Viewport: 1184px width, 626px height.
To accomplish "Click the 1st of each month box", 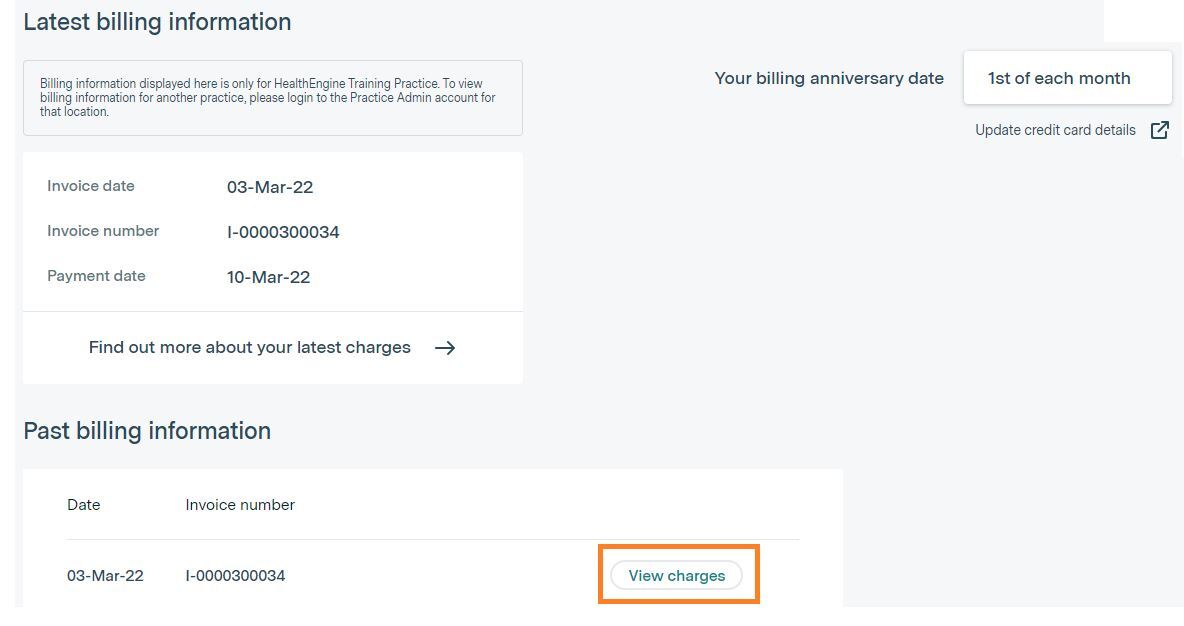I will coord(1067,78).
